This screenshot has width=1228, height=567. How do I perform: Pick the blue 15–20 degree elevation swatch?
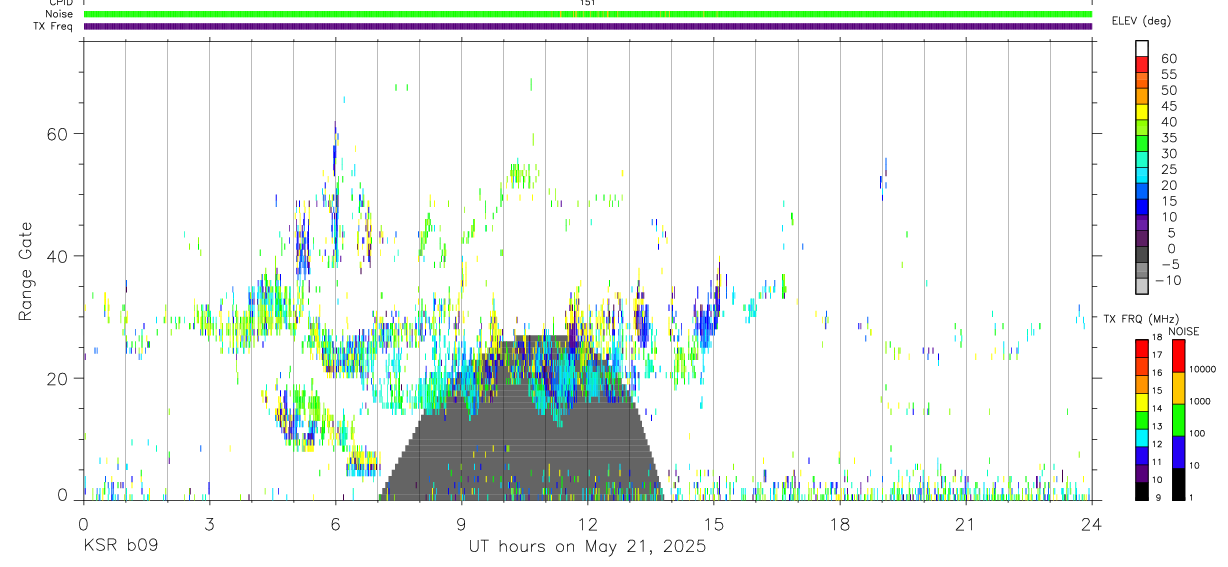[x=1142, y=192]
